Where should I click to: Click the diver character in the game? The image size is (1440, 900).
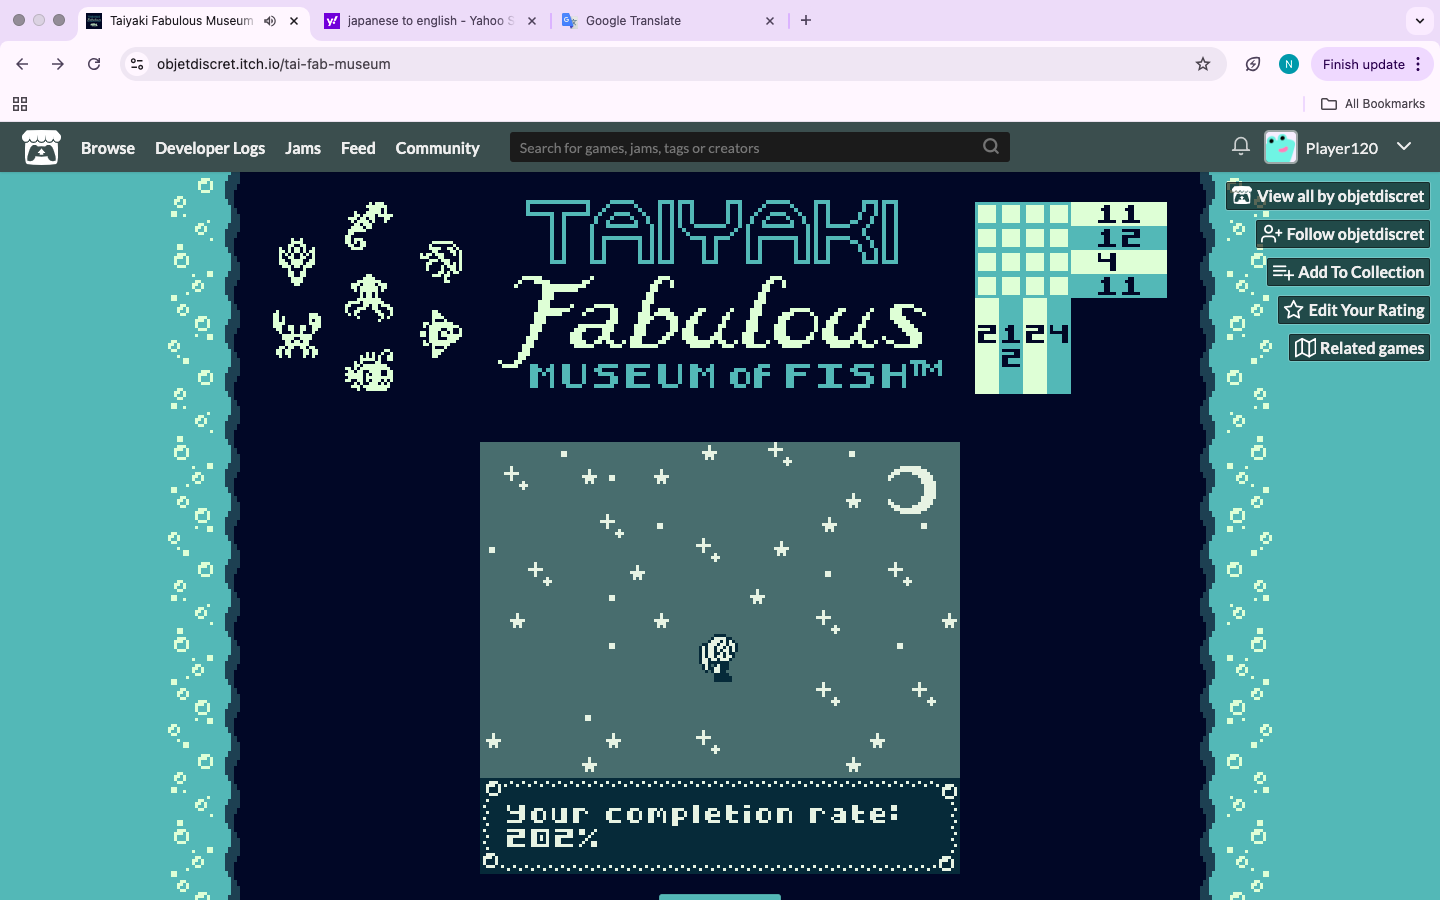tap(718, 658)
